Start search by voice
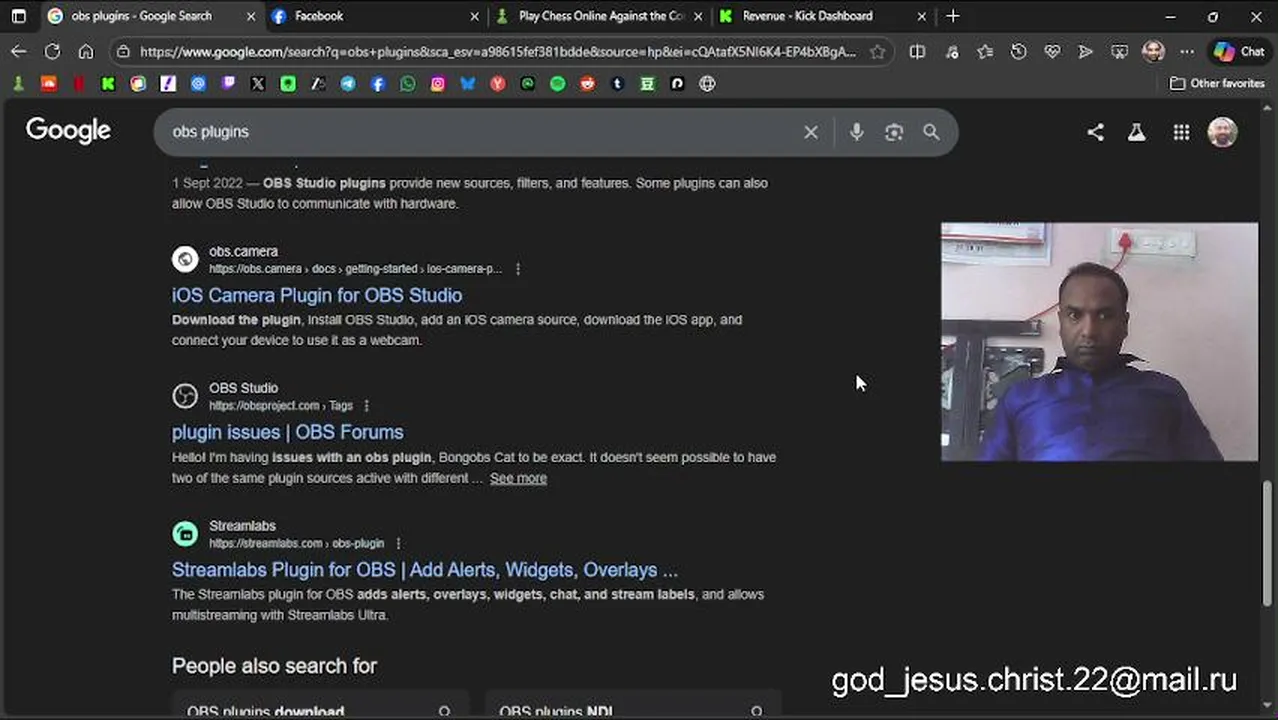This screenshot has height=720, width=1278. point(856,132)
